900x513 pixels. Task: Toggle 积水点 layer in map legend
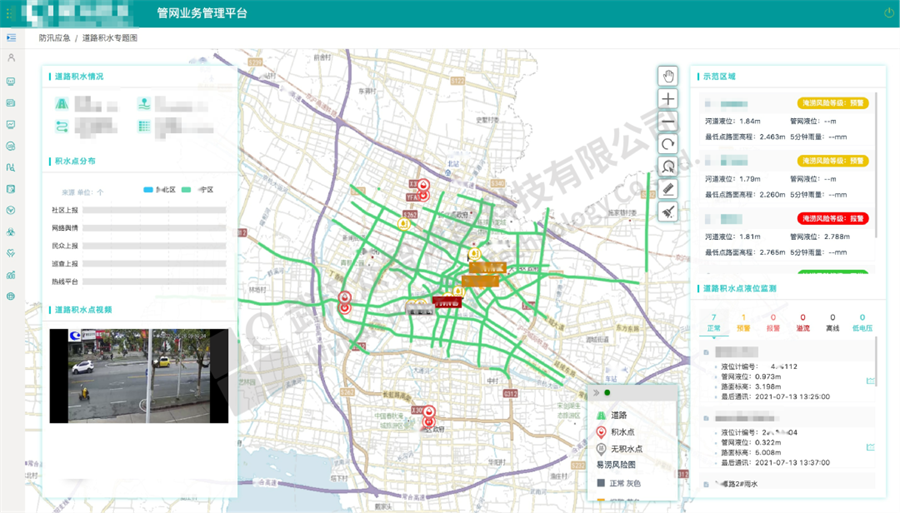(x=615, y=432)
